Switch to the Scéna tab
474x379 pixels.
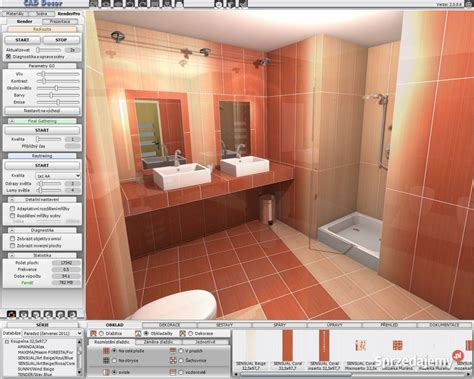pyautogui.click(x=42, y=14)
